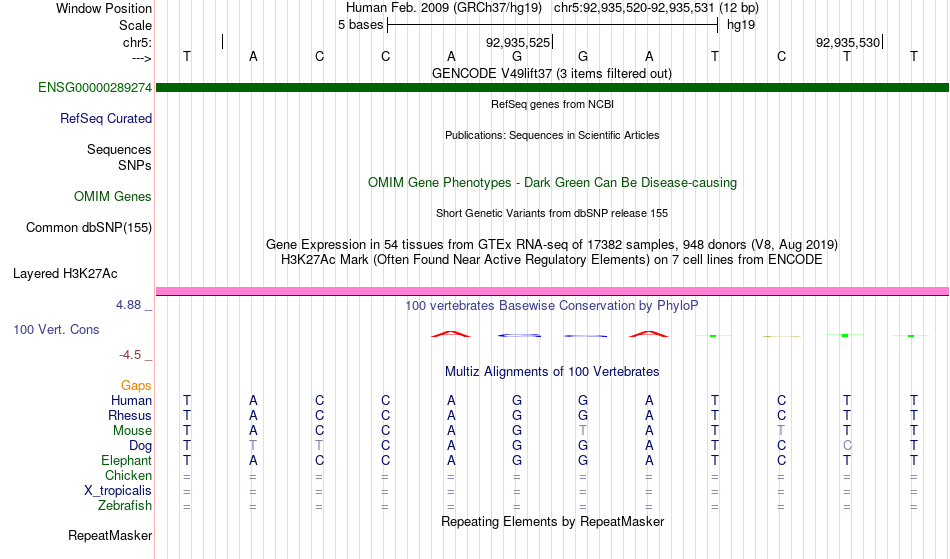Click Repeating Elements by RepeatMasker title

(552, 521)
